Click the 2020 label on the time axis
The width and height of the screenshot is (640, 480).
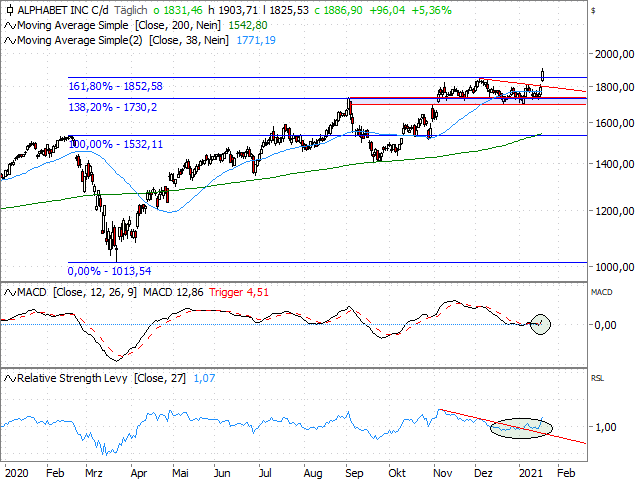pos(17,473)
